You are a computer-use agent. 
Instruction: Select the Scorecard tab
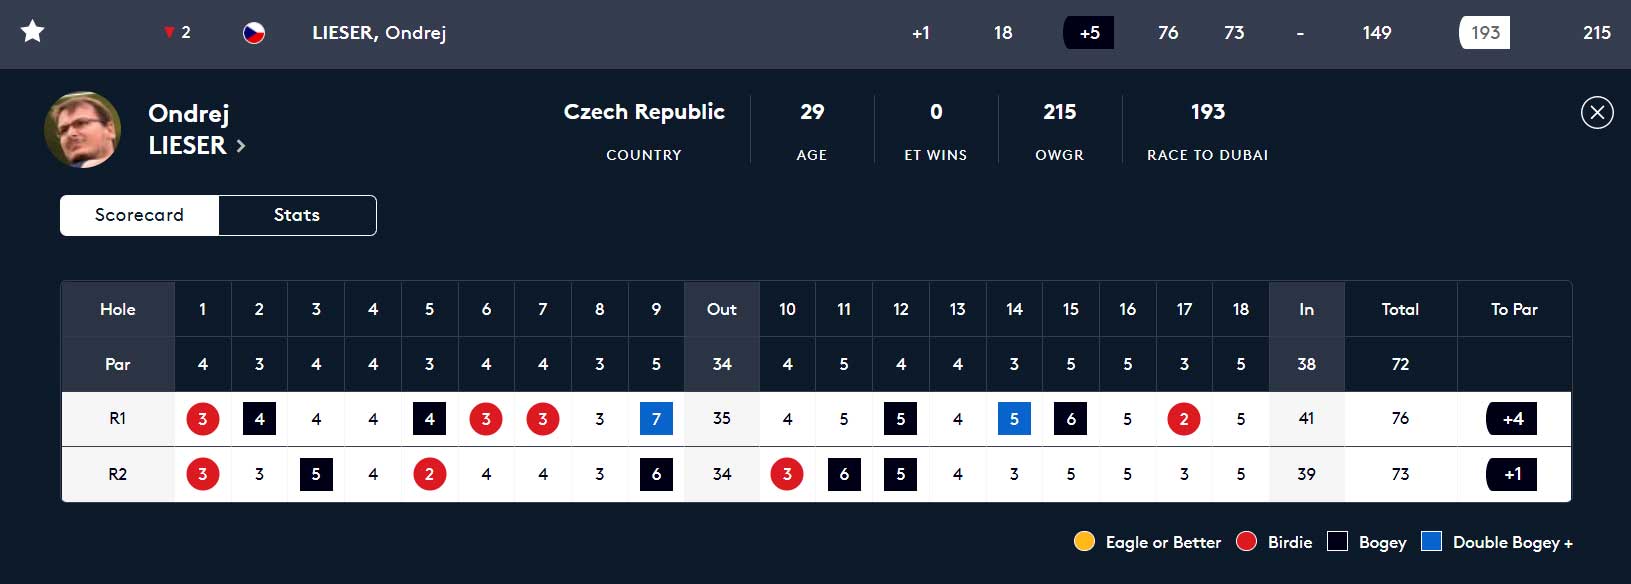(139, 215)
